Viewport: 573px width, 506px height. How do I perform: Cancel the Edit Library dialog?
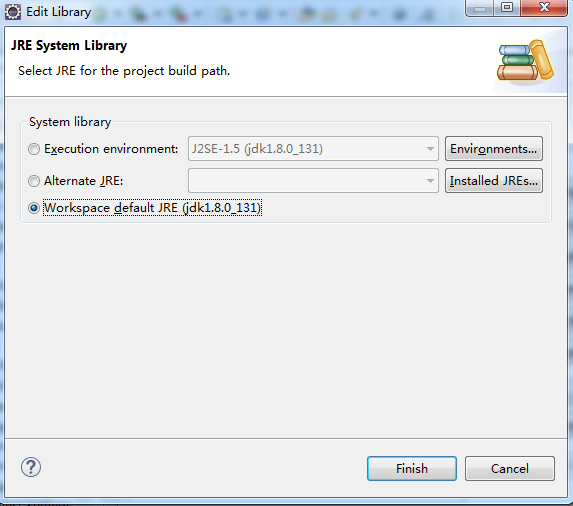pyautogui.click(x=510, y=468)
